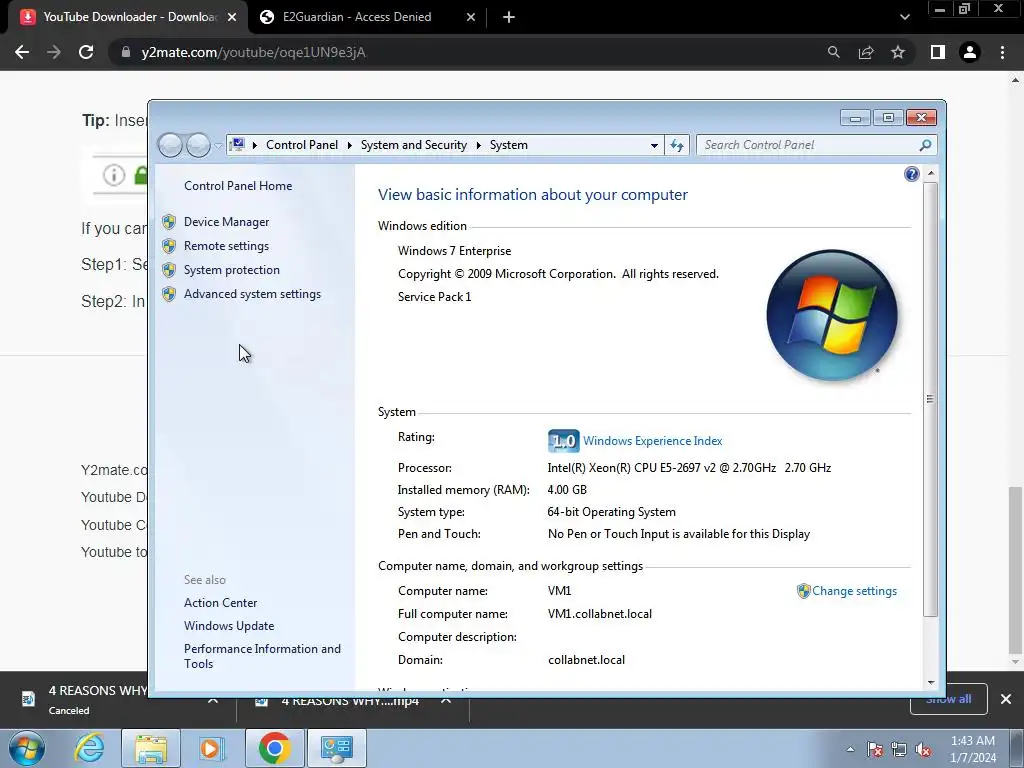Close the Chrome downloads bar
The width and height of the screenshot is (1024, 768).
pyautogui.click(x=1006, y=699)
